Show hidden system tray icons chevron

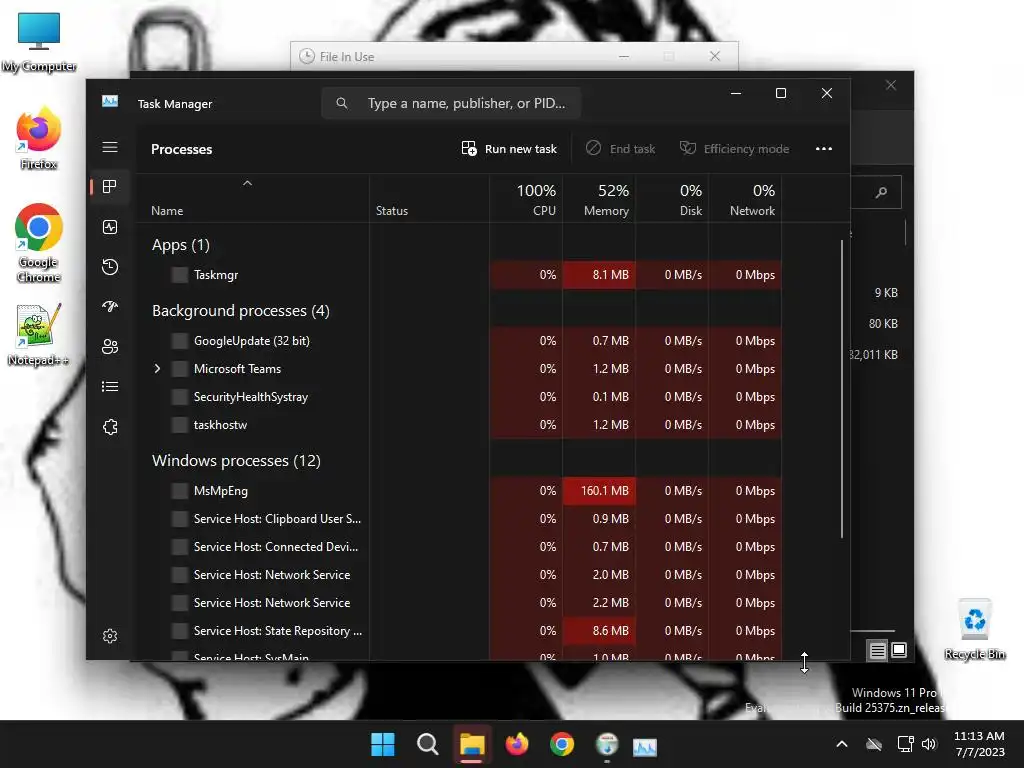coord(842,744)
